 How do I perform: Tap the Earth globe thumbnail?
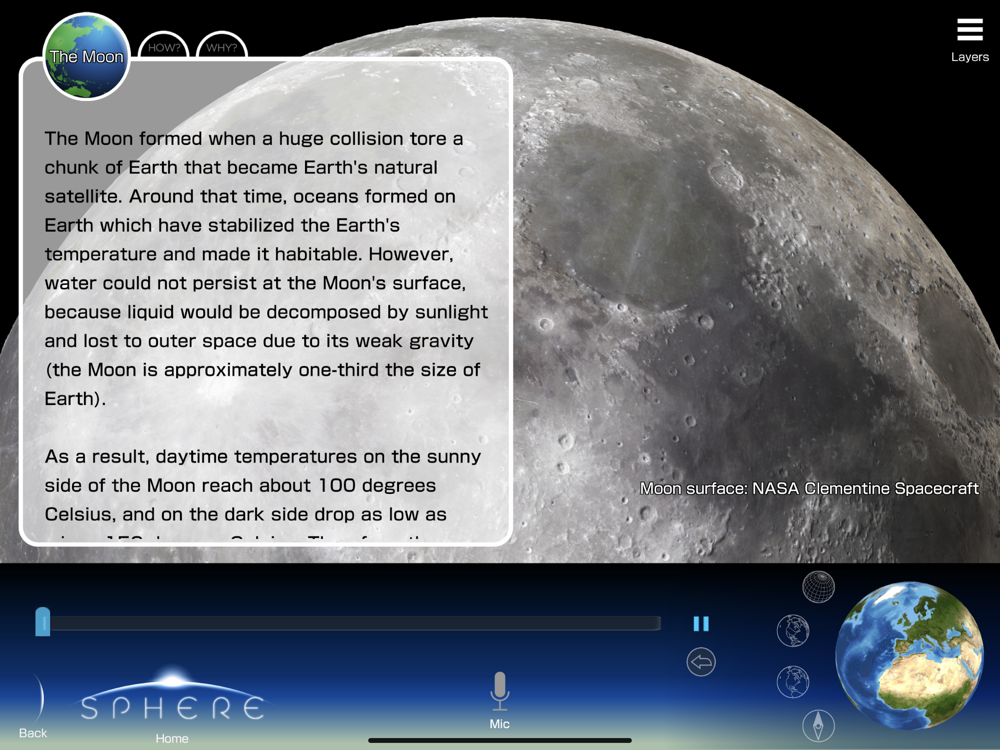point(909,655)
